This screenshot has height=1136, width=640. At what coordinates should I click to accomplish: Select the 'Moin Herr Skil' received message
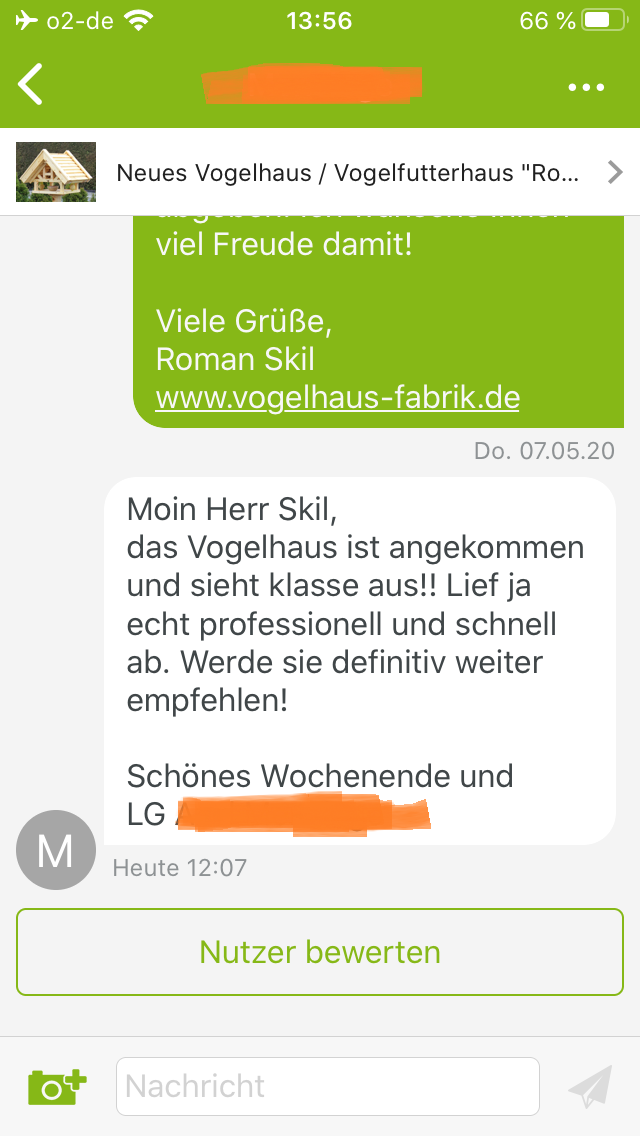click(x=360, y=661)
